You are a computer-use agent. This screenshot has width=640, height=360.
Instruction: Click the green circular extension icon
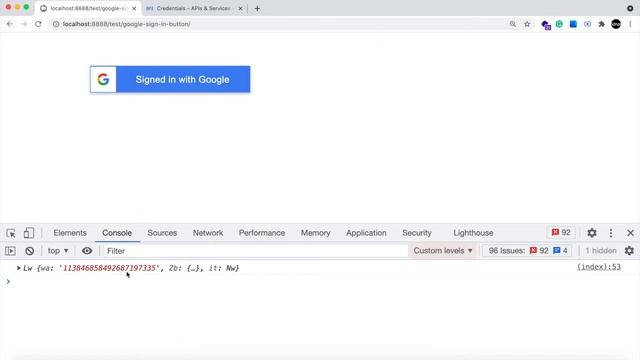click(x=559, y=24)
